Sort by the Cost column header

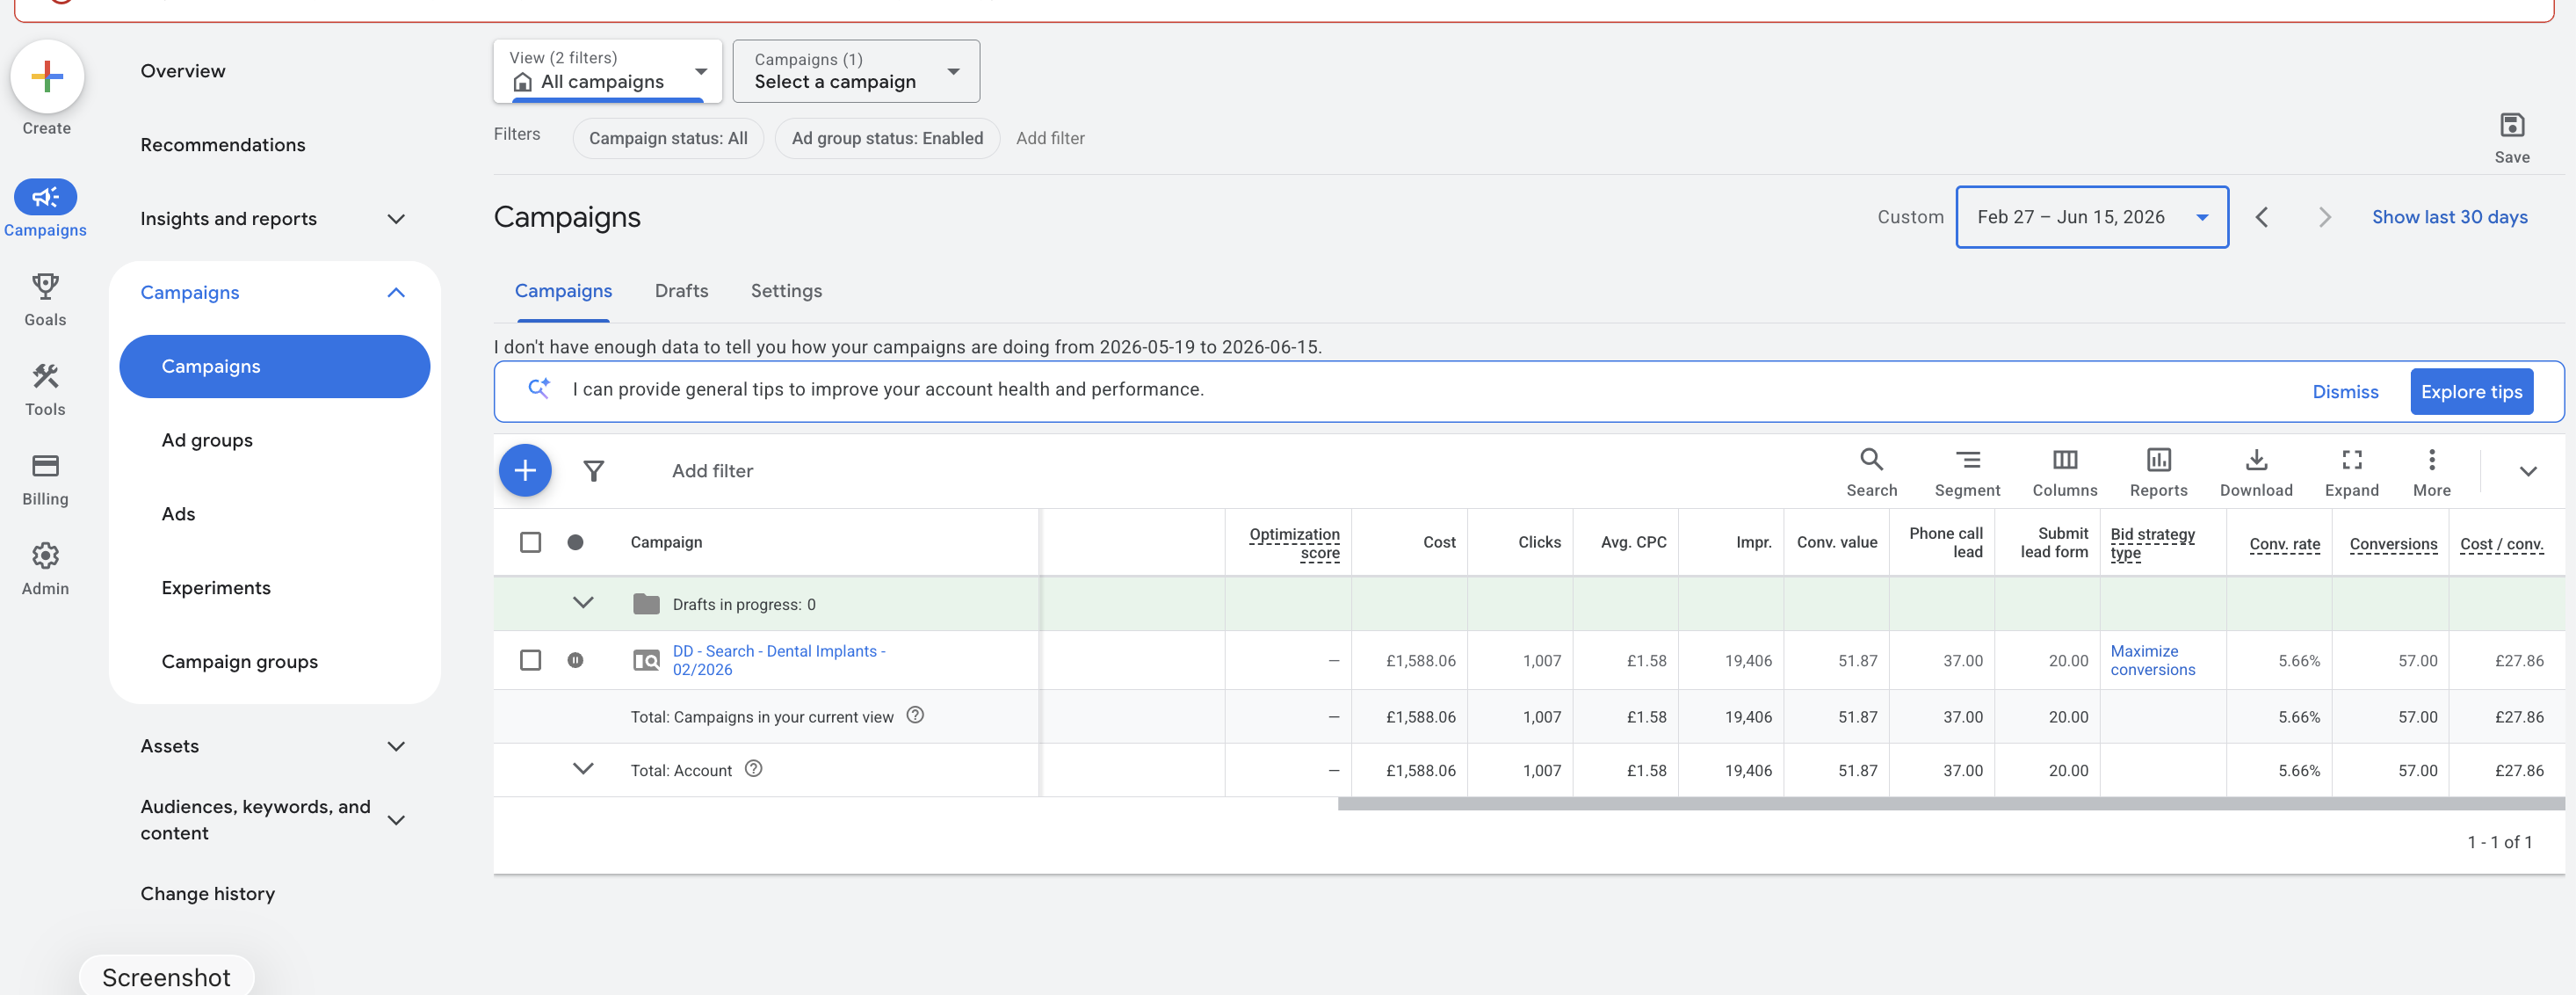coord(1439,542)
